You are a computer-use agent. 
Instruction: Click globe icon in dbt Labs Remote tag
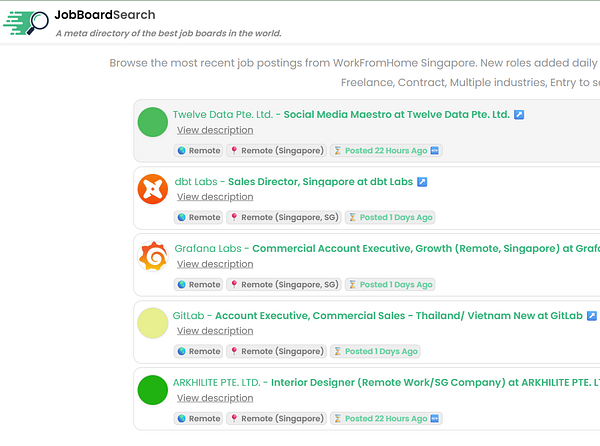pyautogui.click(x=182, y=217)
